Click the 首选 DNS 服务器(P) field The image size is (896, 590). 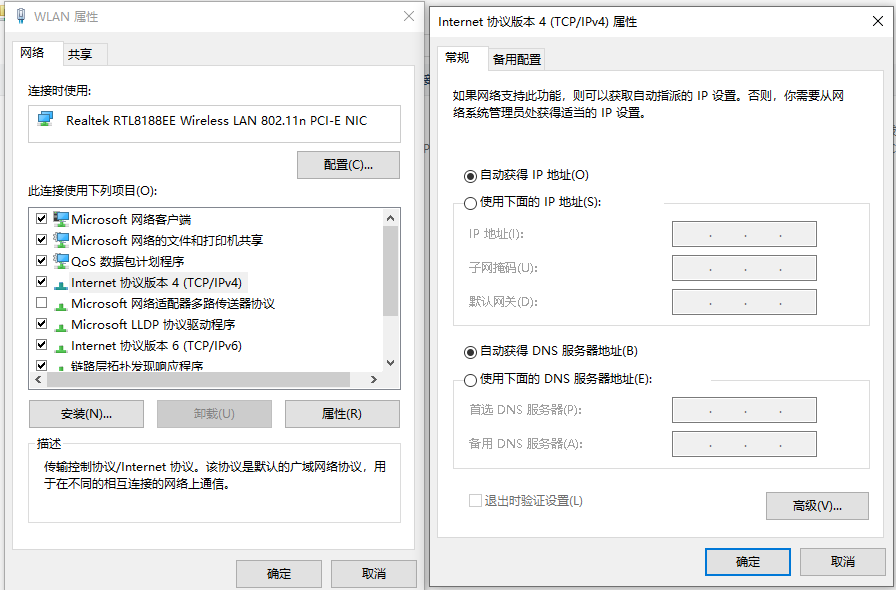[x=744, y=410]
